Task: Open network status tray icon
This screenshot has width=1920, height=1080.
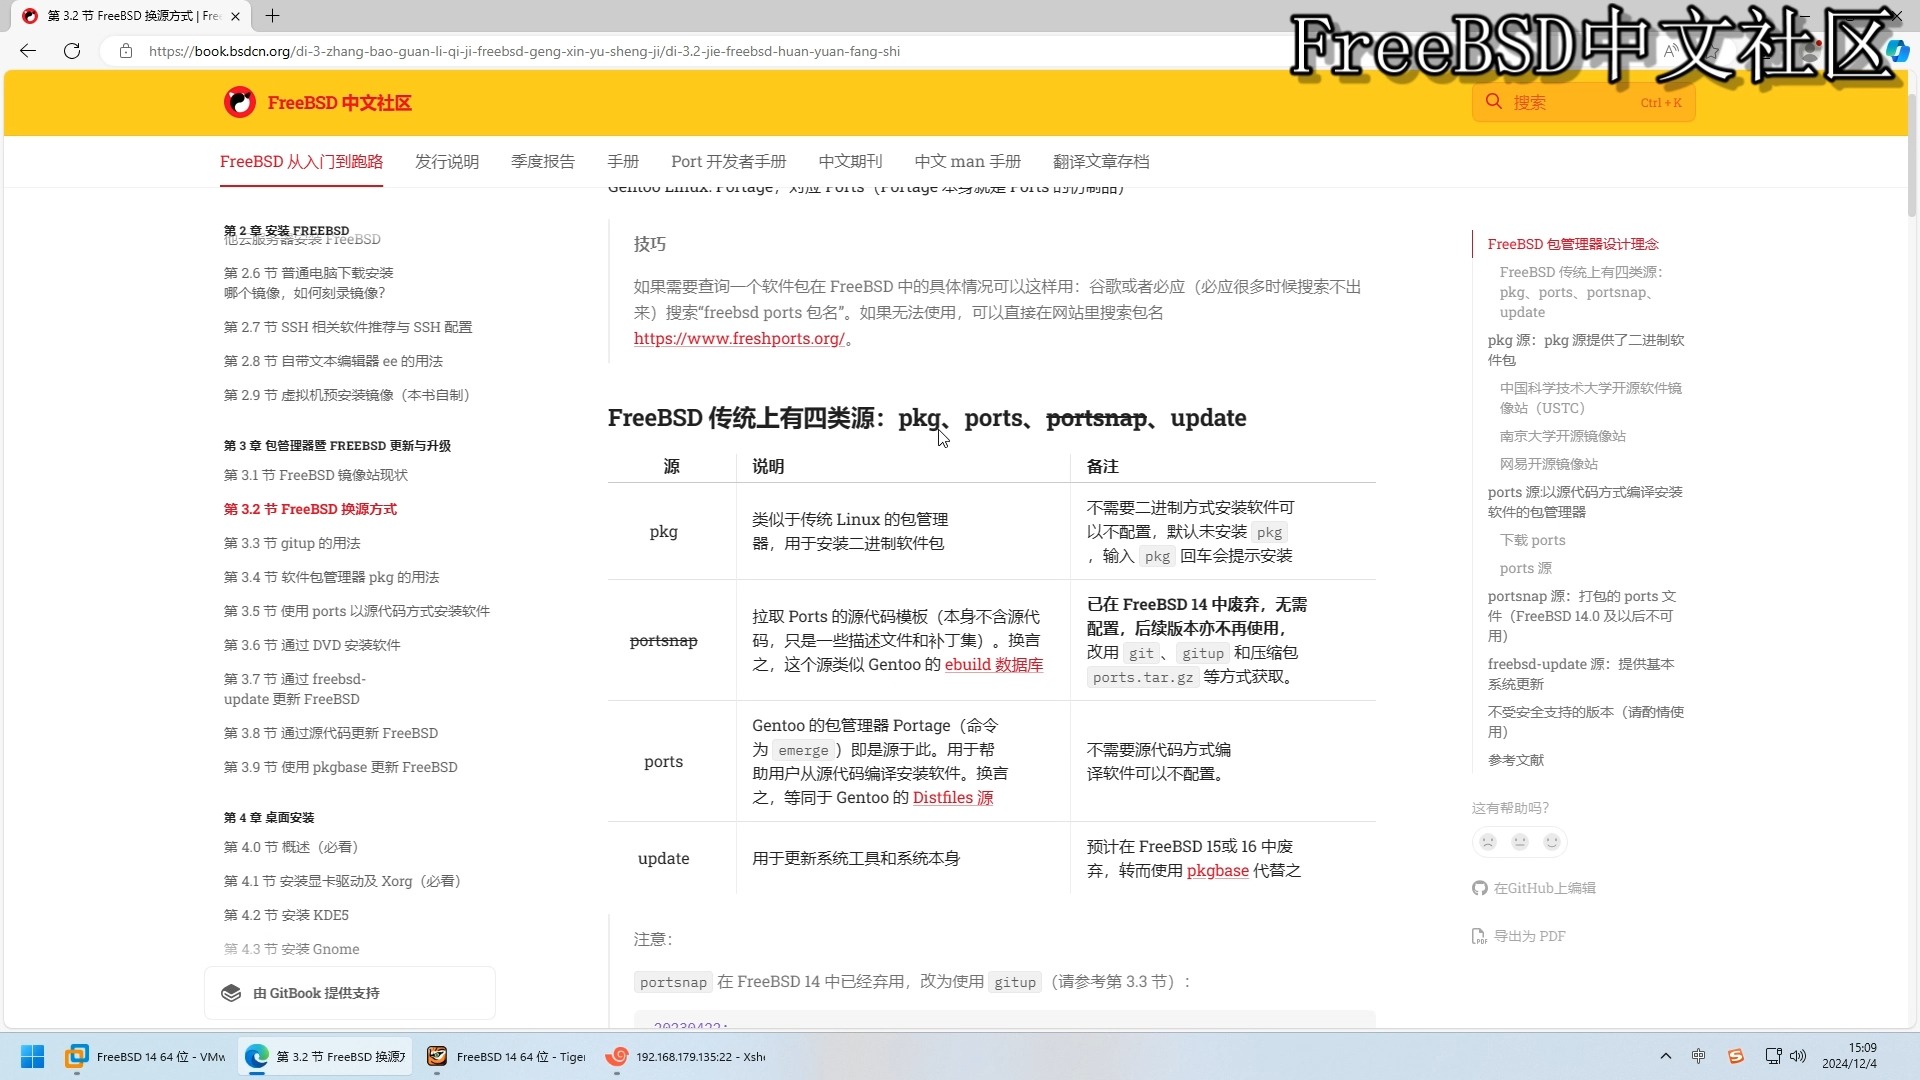Action: pos(1773,1056)
